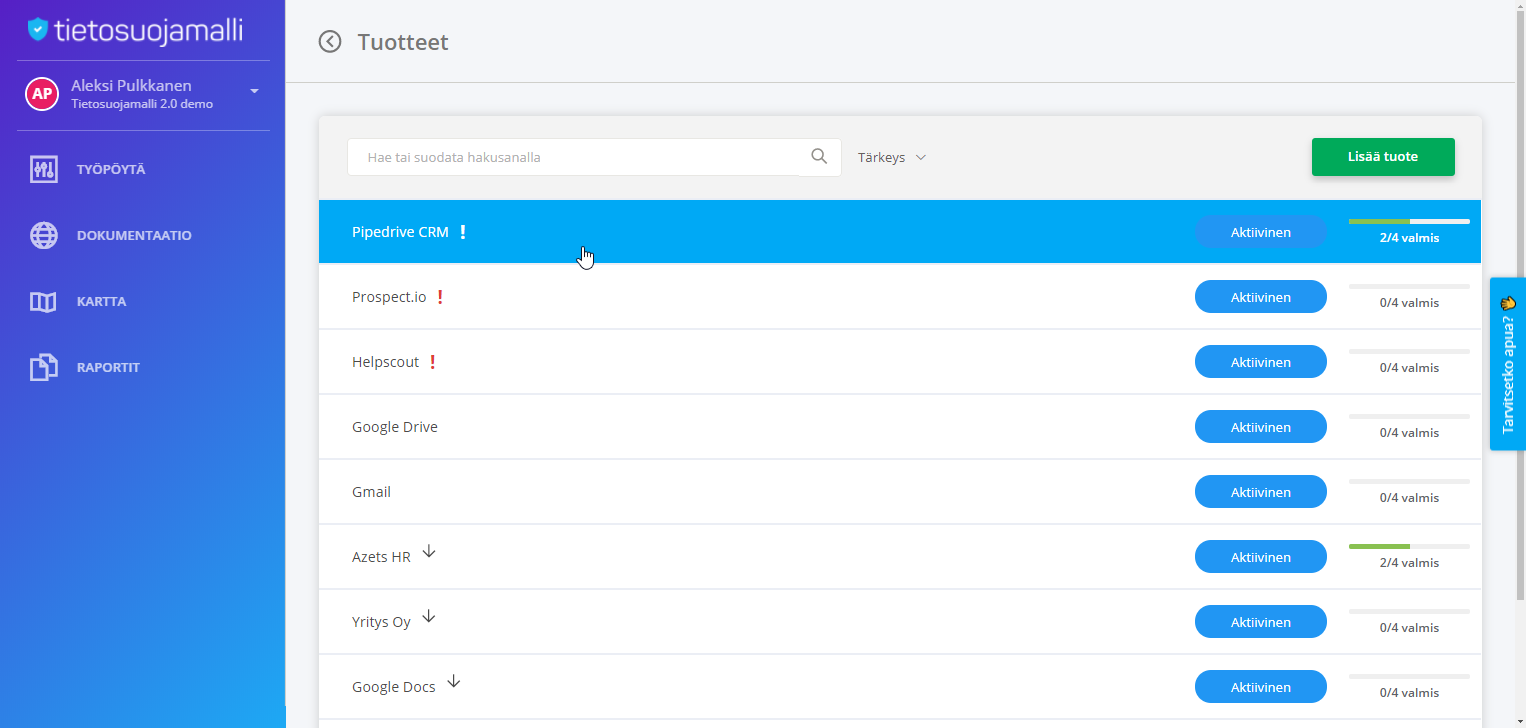Screen dimensions: 1526x728
Task: Click the Lisää tuote button
Action: (x=1383, y=157)
